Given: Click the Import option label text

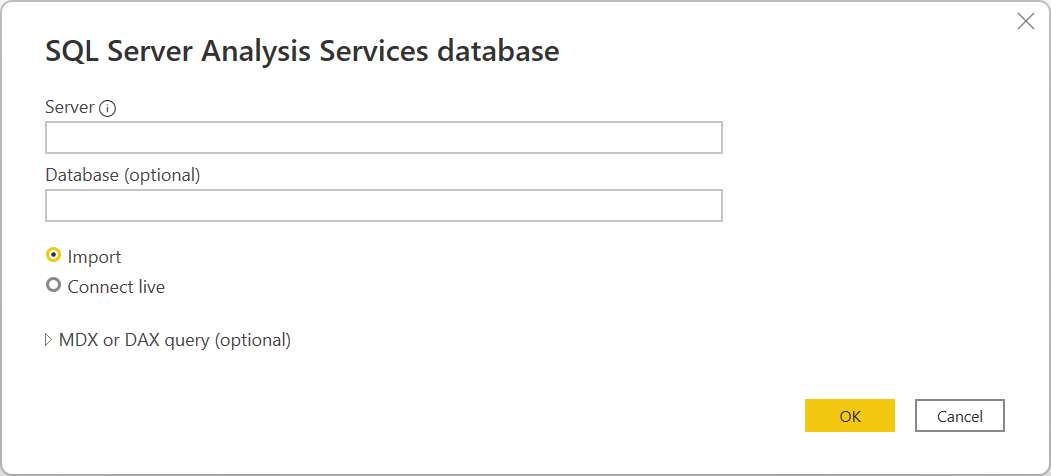Looking at the screenshot, I should pos(94,257).
